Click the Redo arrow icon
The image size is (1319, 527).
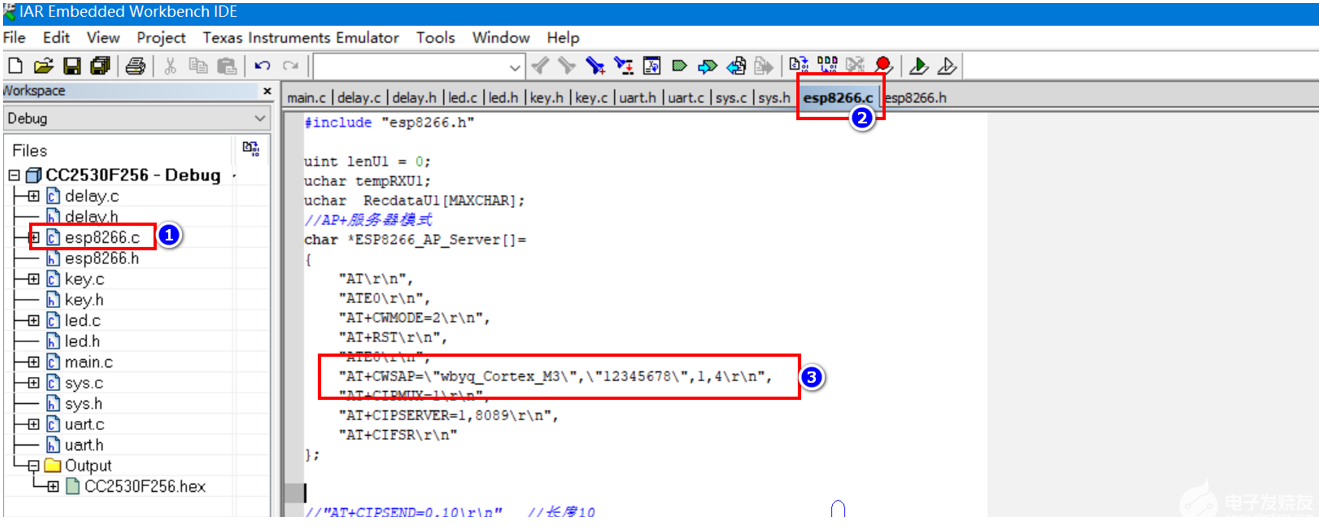tap(290, 66)
